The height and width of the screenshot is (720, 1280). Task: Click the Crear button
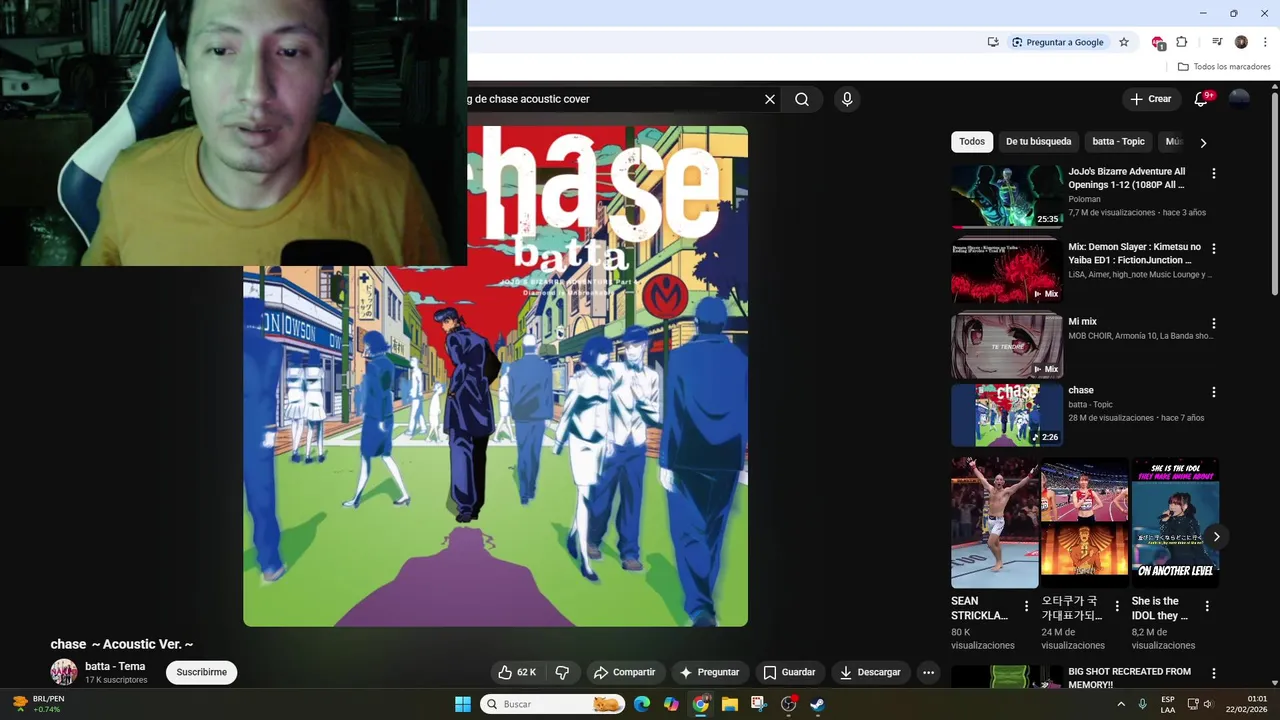click(1150, 99)
